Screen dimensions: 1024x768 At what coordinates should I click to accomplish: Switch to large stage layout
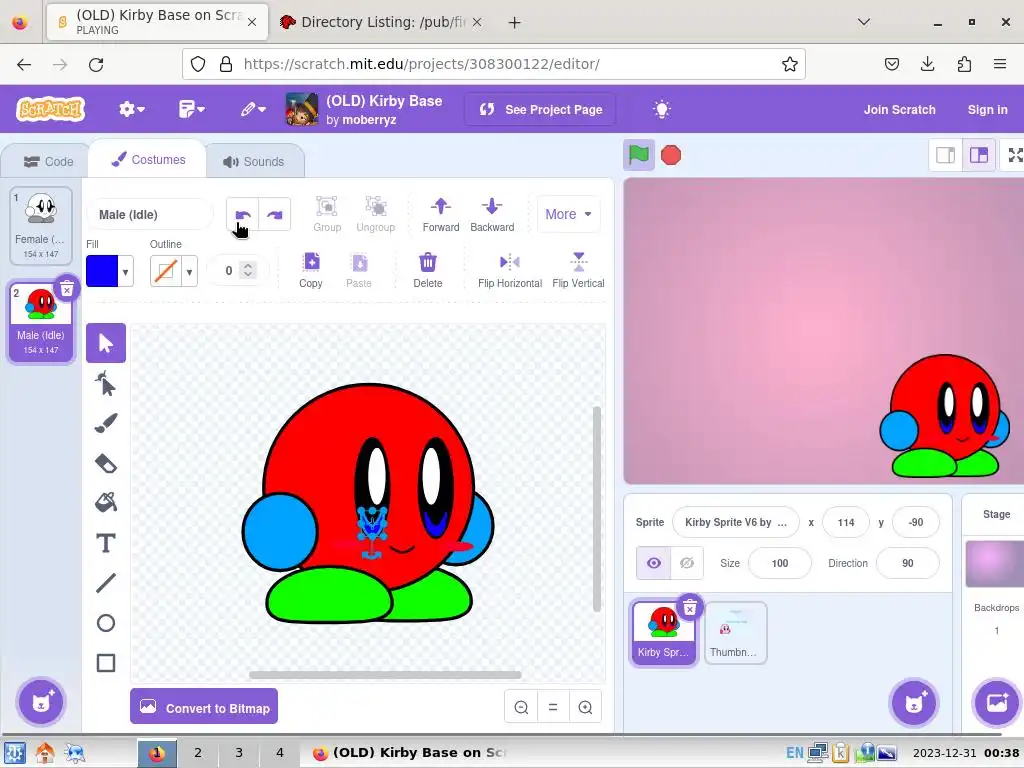coord(979,155)
